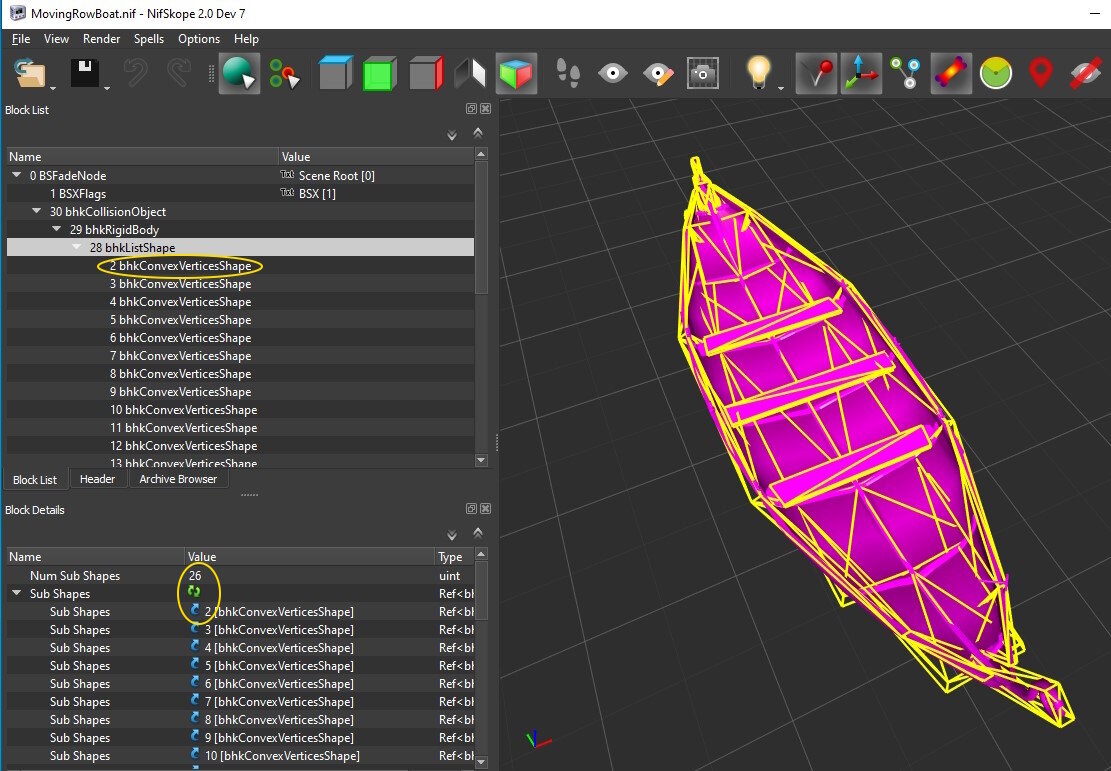Click the footsteps walk-mode icon
This screenshot has width=1111, height=771.
click(569, 74)
